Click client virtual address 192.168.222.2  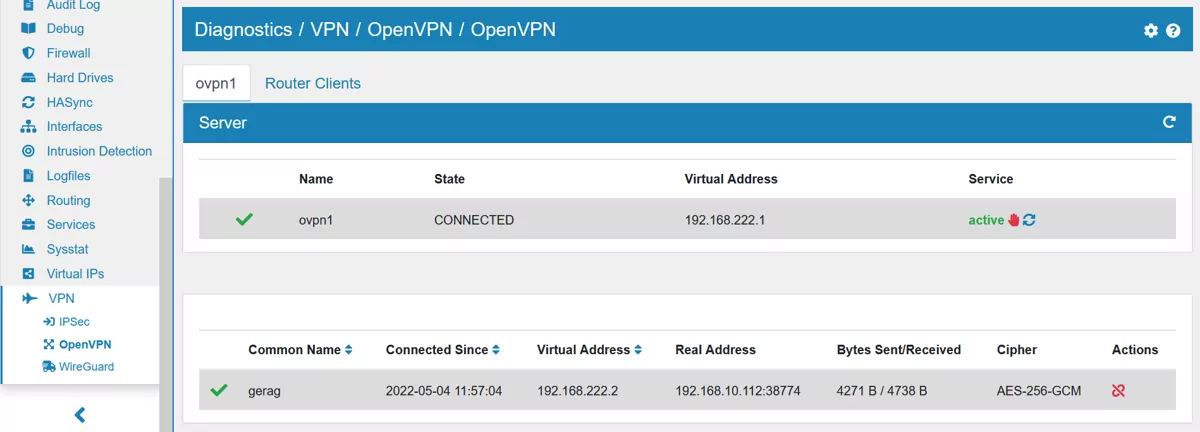tap(578, 391)
